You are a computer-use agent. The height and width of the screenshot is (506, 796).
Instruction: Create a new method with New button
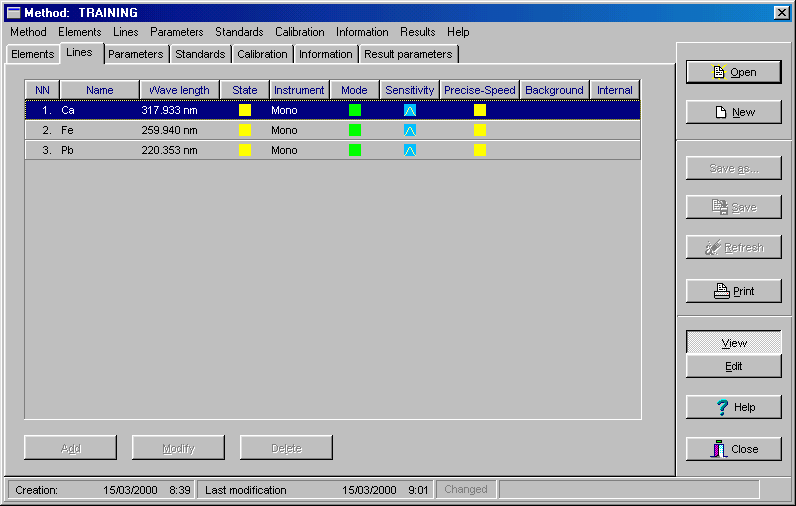[734, 112]
